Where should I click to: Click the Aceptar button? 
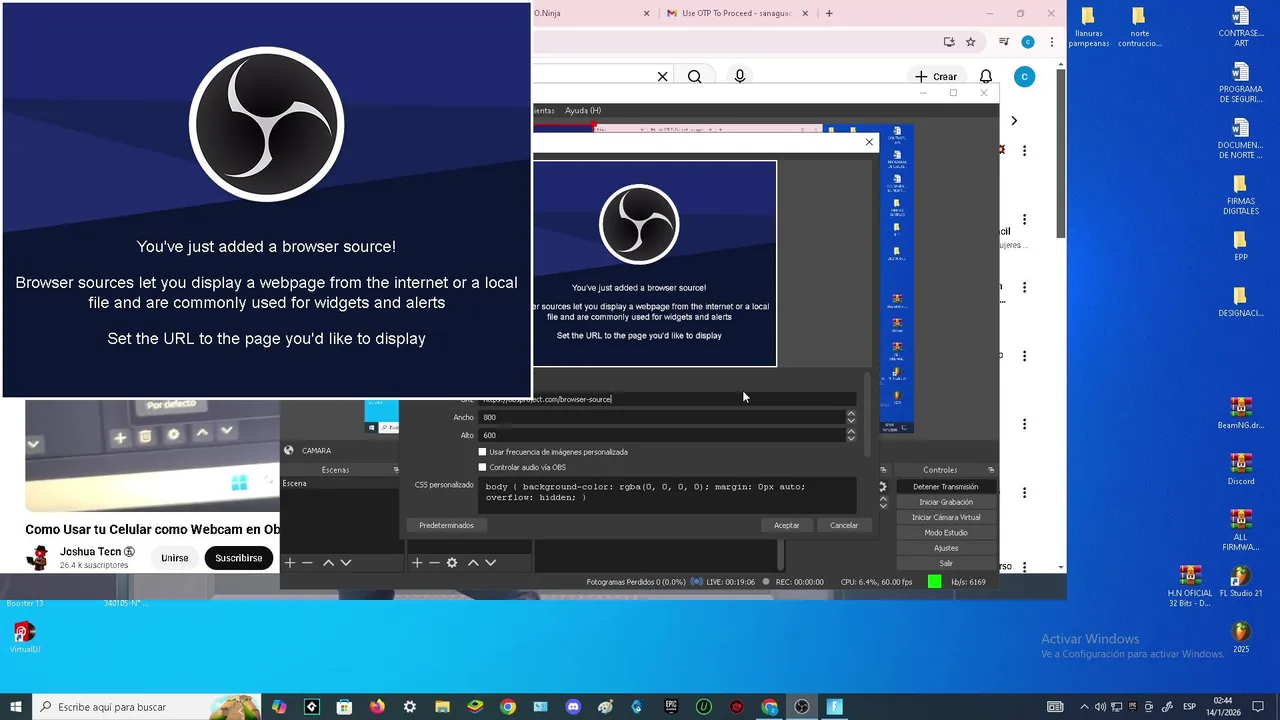(787, 525)
